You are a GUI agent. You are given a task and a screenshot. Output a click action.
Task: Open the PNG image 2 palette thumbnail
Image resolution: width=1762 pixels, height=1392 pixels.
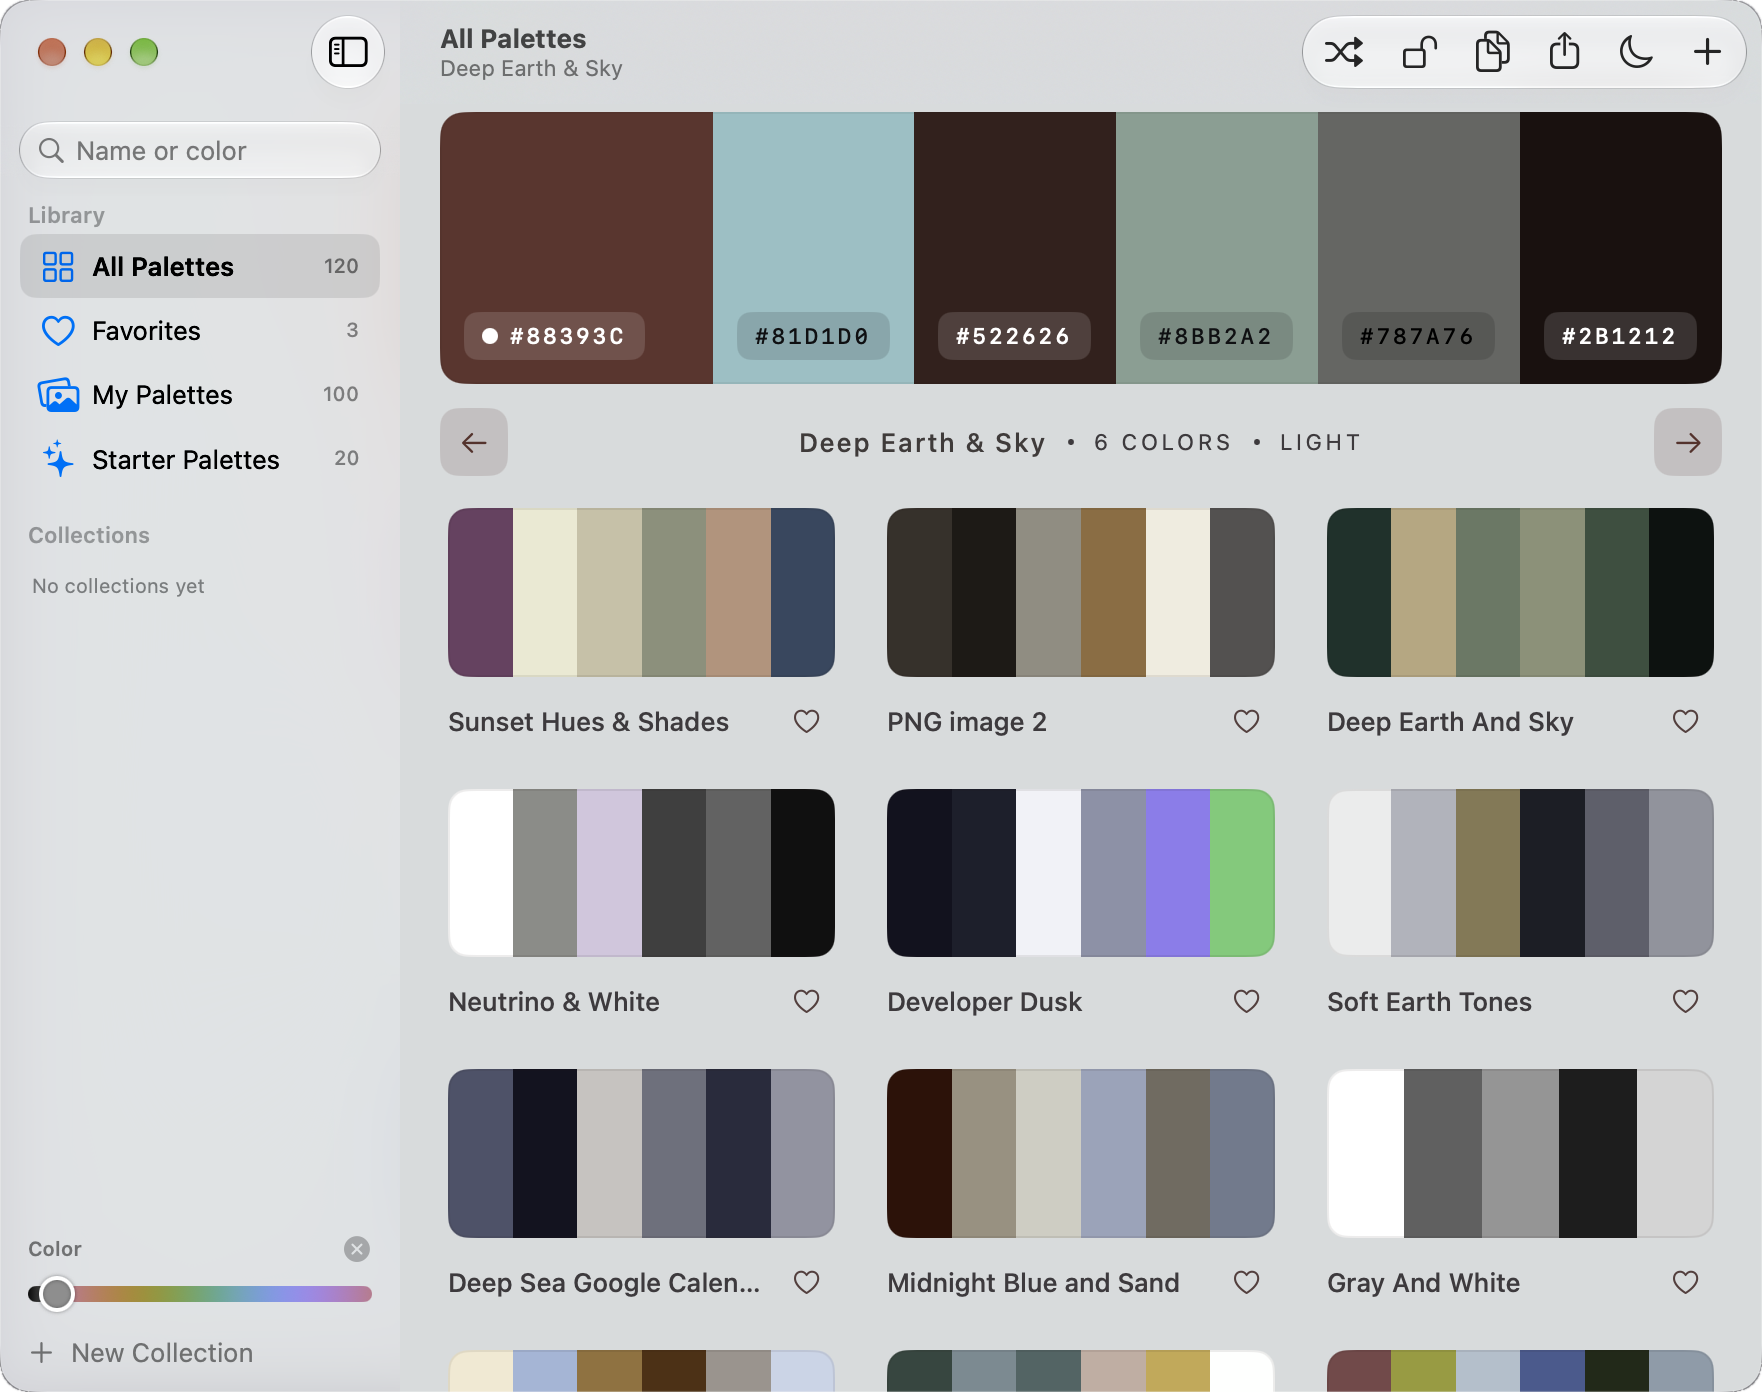coord(1081,592)
